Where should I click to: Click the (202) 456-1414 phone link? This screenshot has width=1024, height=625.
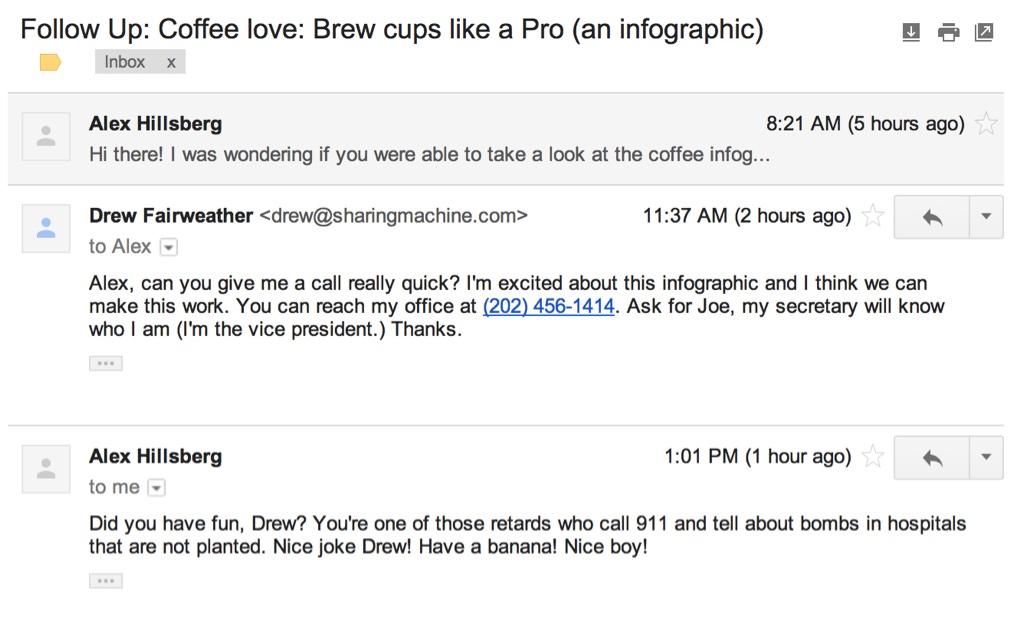pyautogui.click(x=548, y=307)
